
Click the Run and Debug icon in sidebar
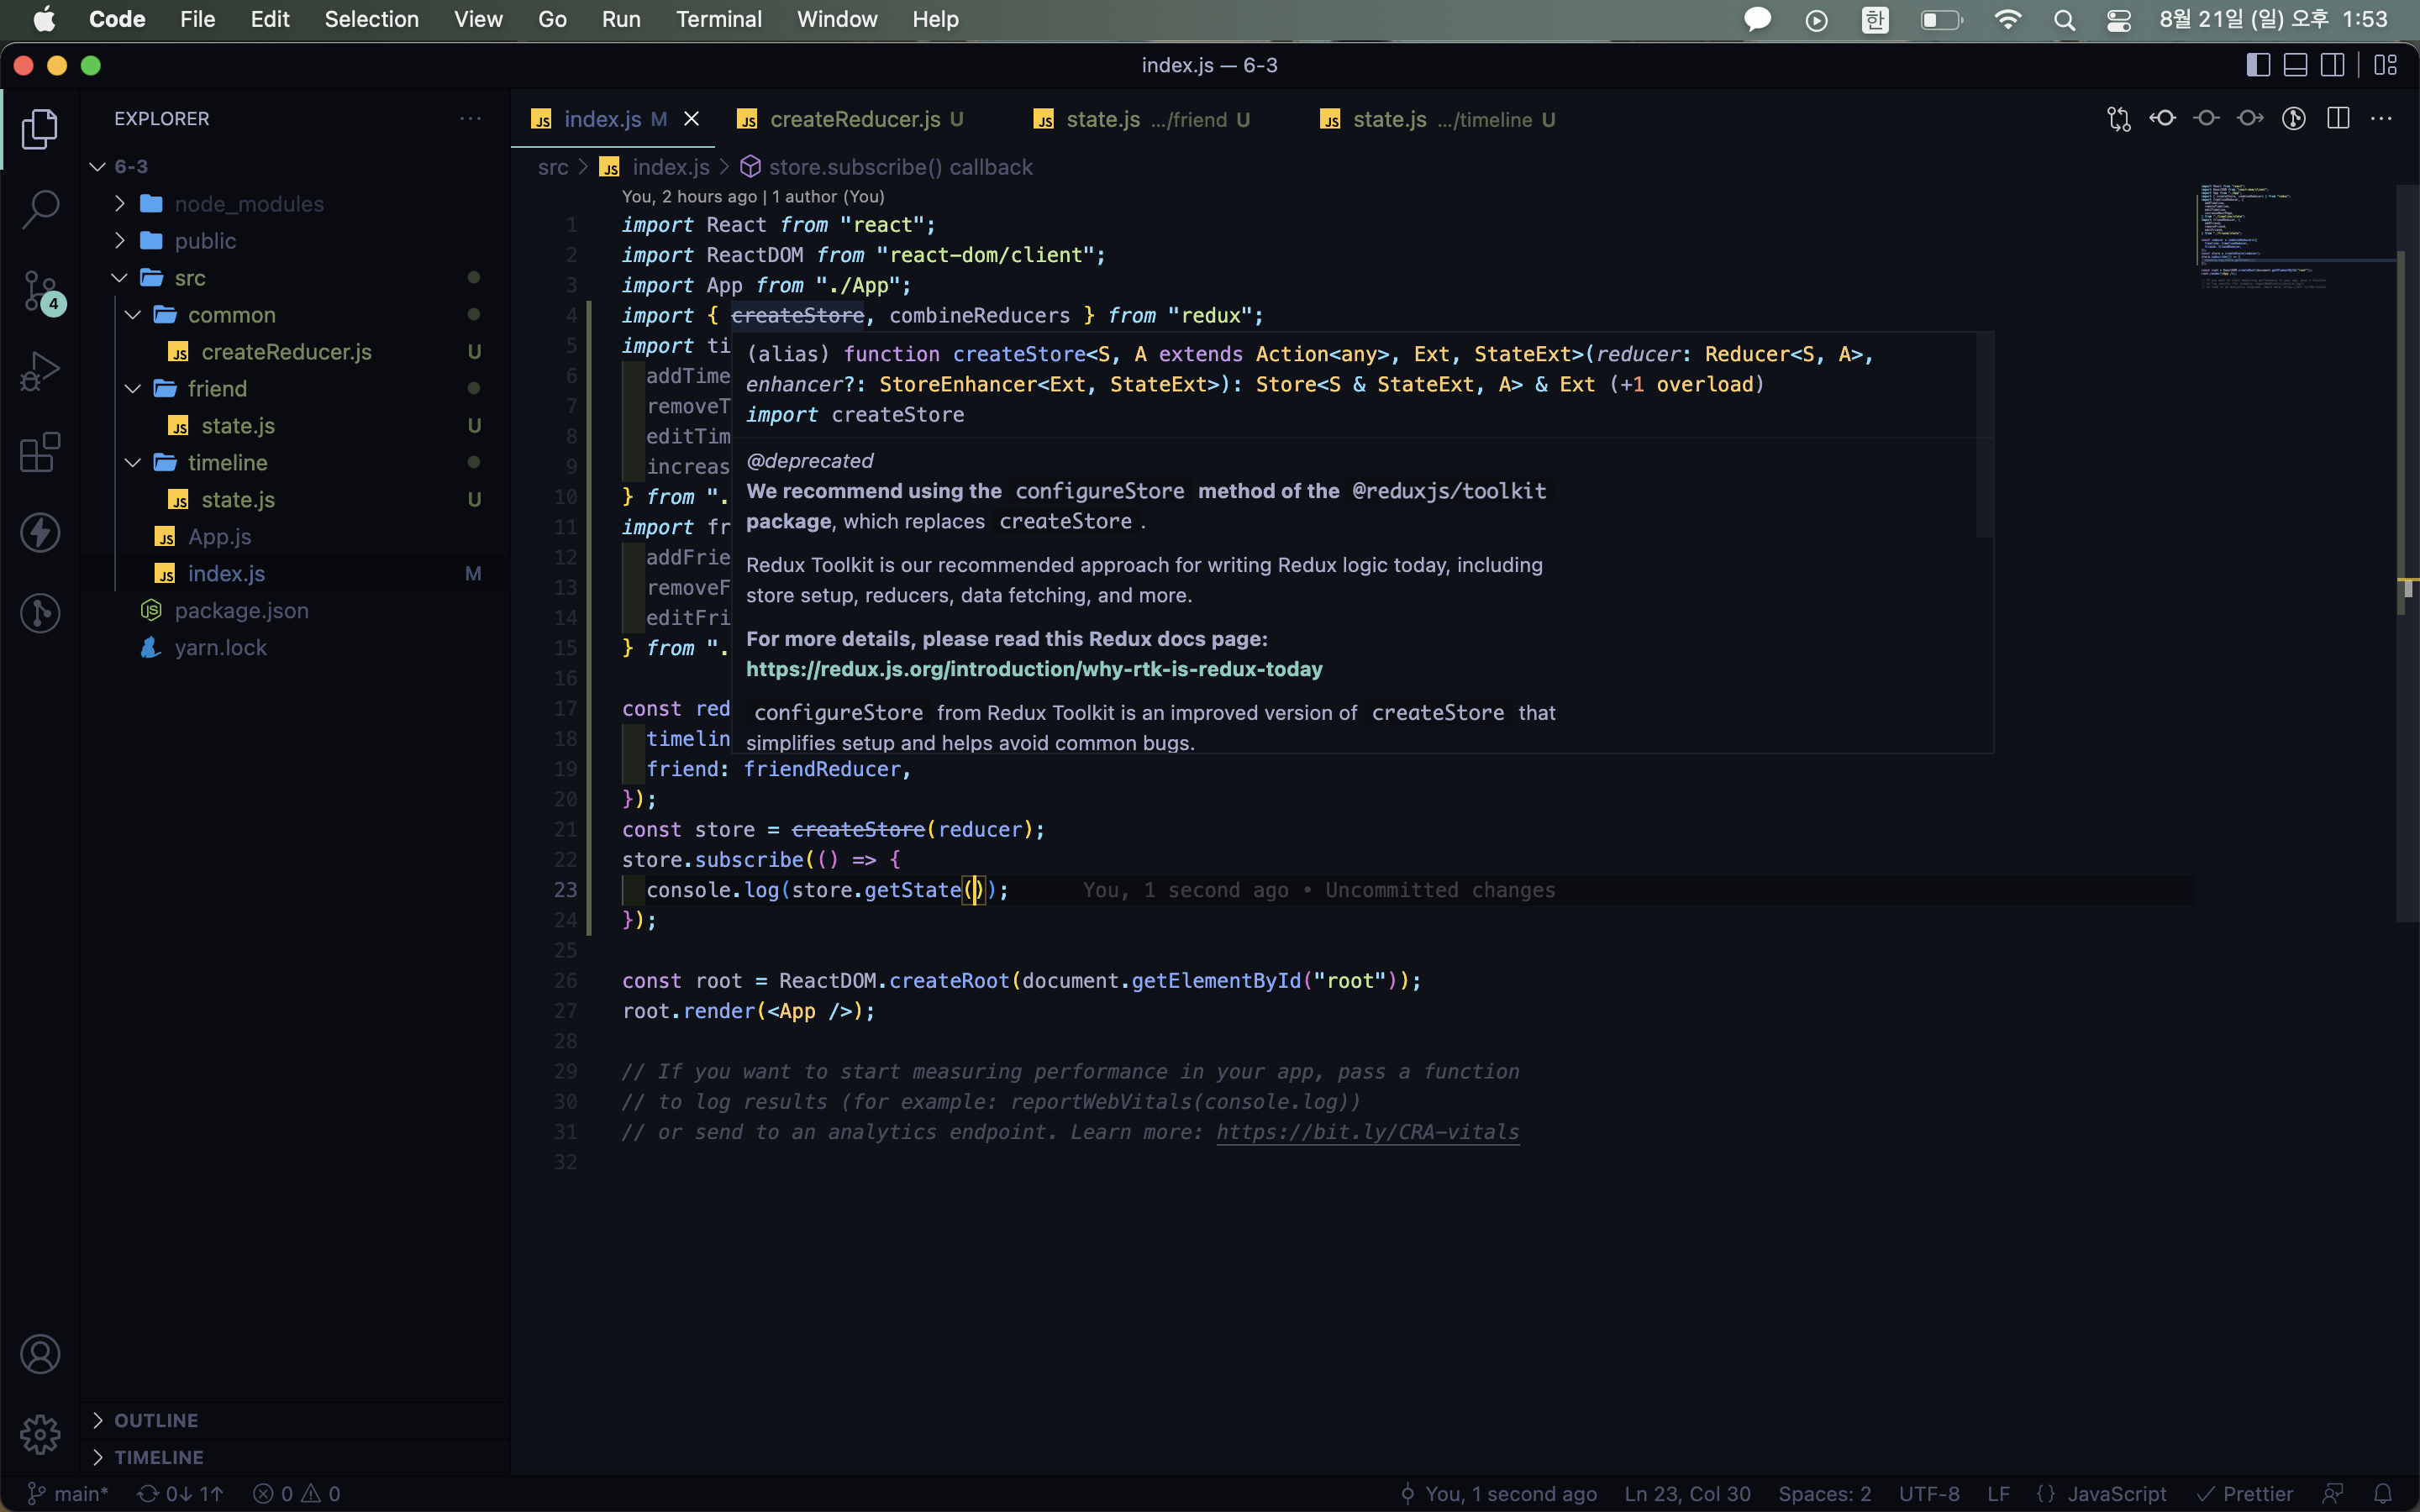42,373
